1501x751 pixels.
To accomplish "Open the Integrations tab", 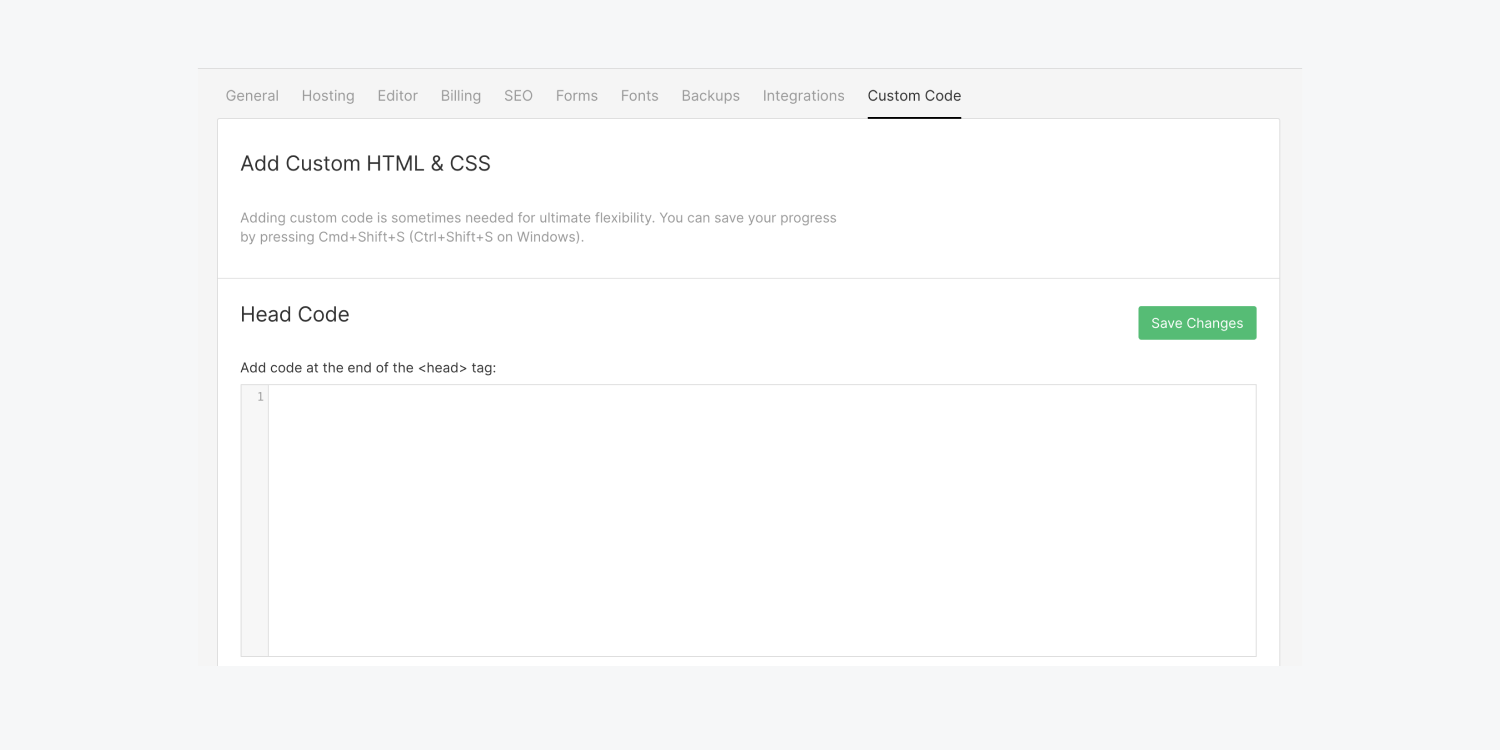I will coord(804,96).
